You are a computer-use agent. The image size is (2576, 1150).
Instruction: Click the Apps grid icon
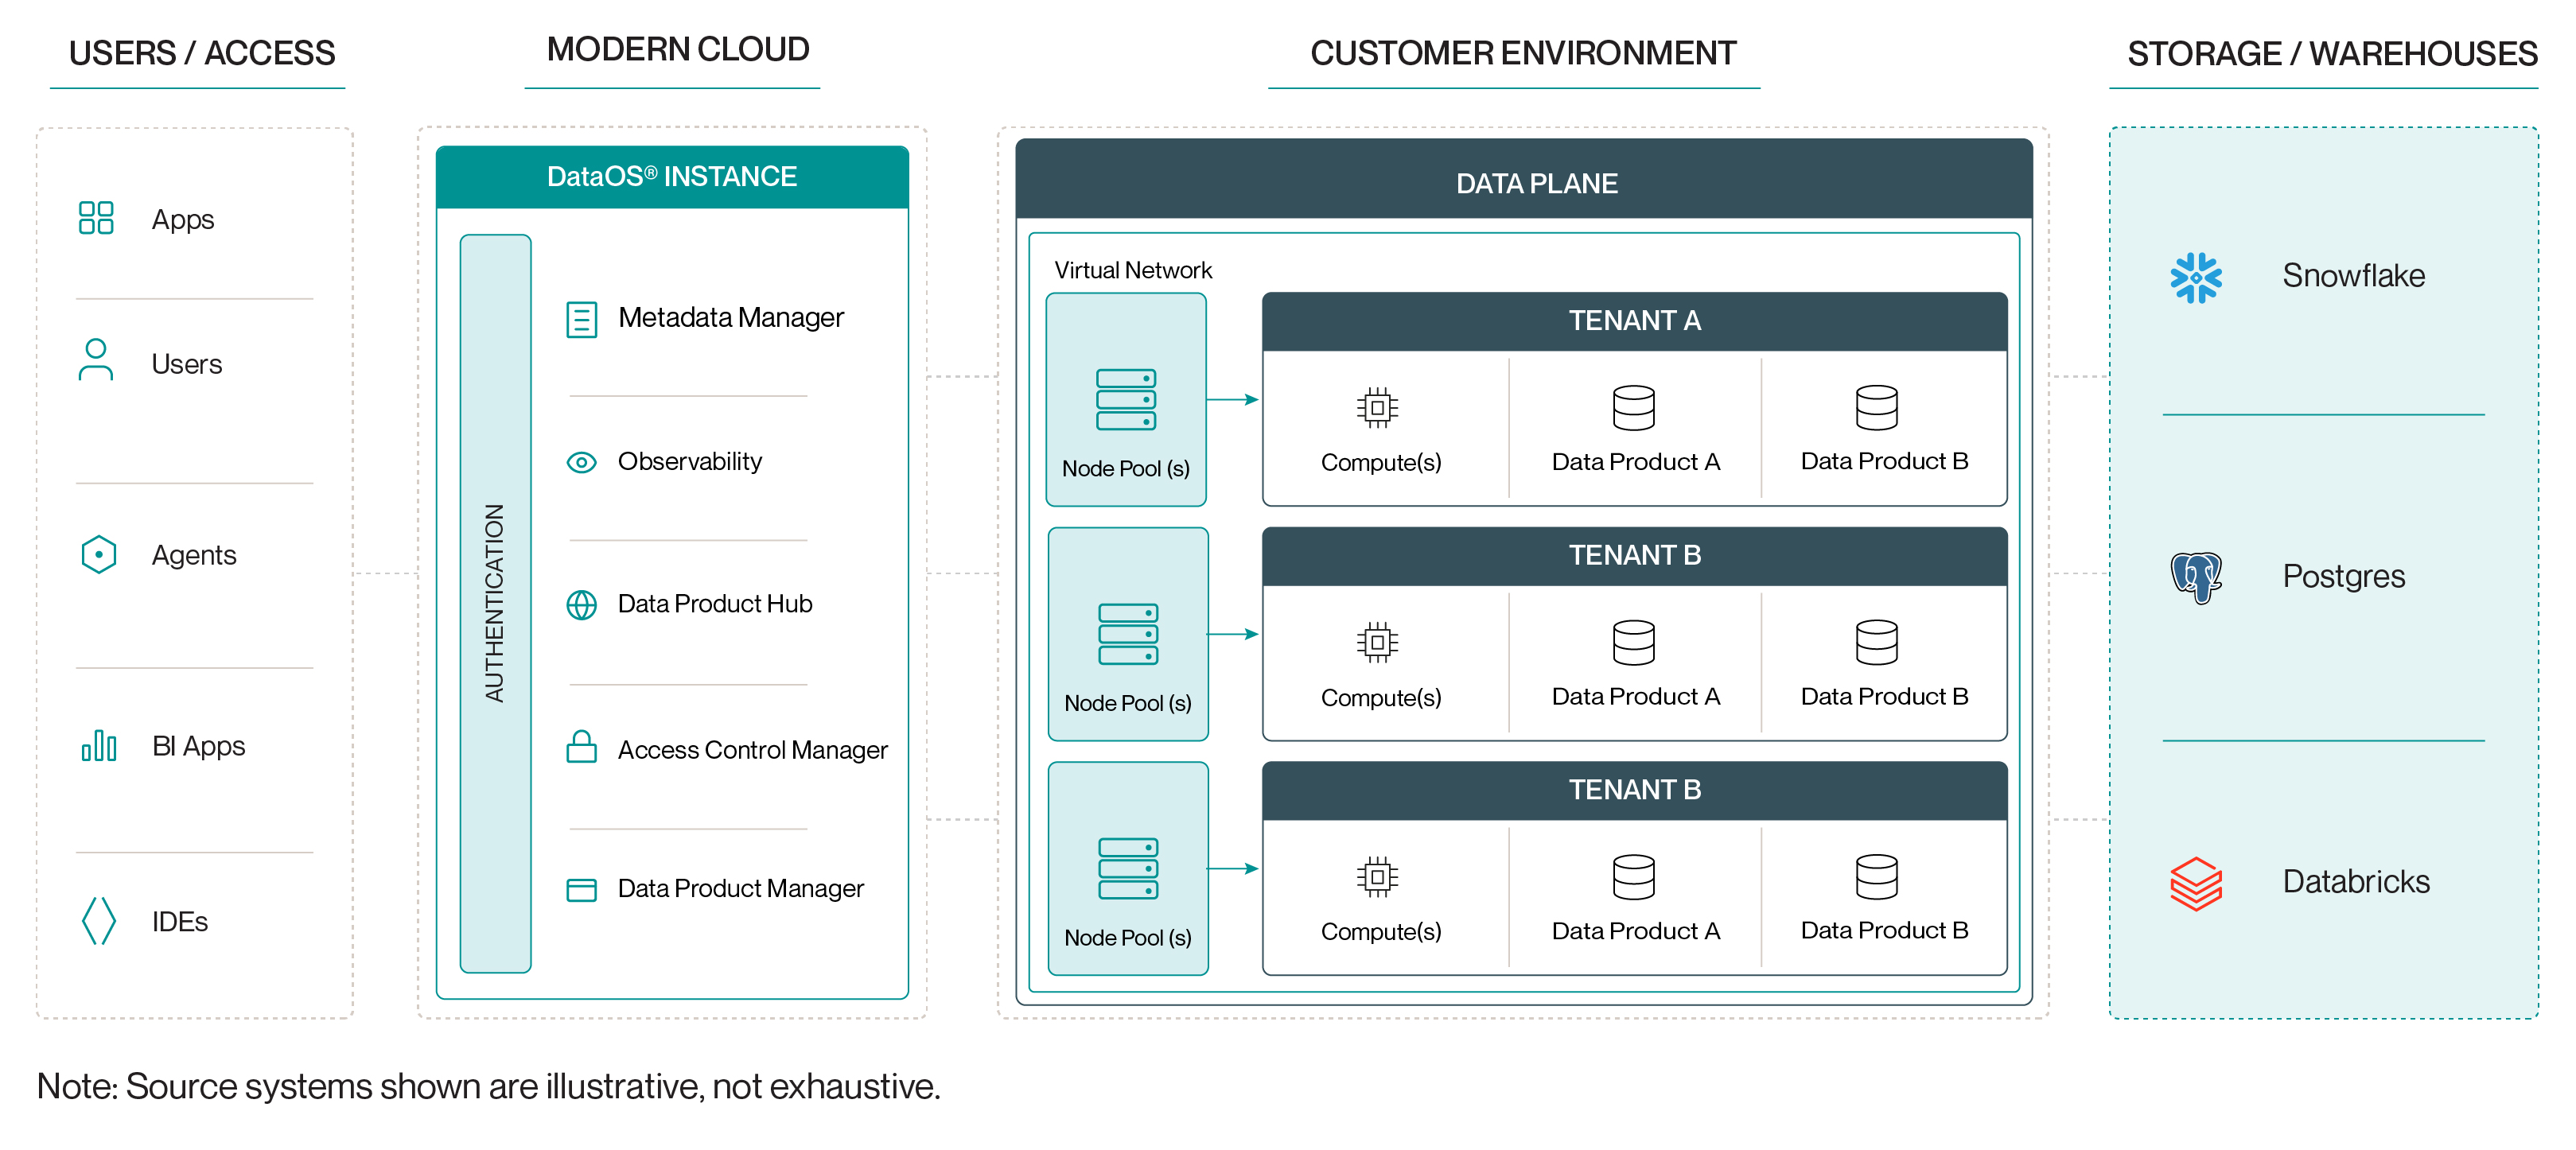click(x=96, y=218)
